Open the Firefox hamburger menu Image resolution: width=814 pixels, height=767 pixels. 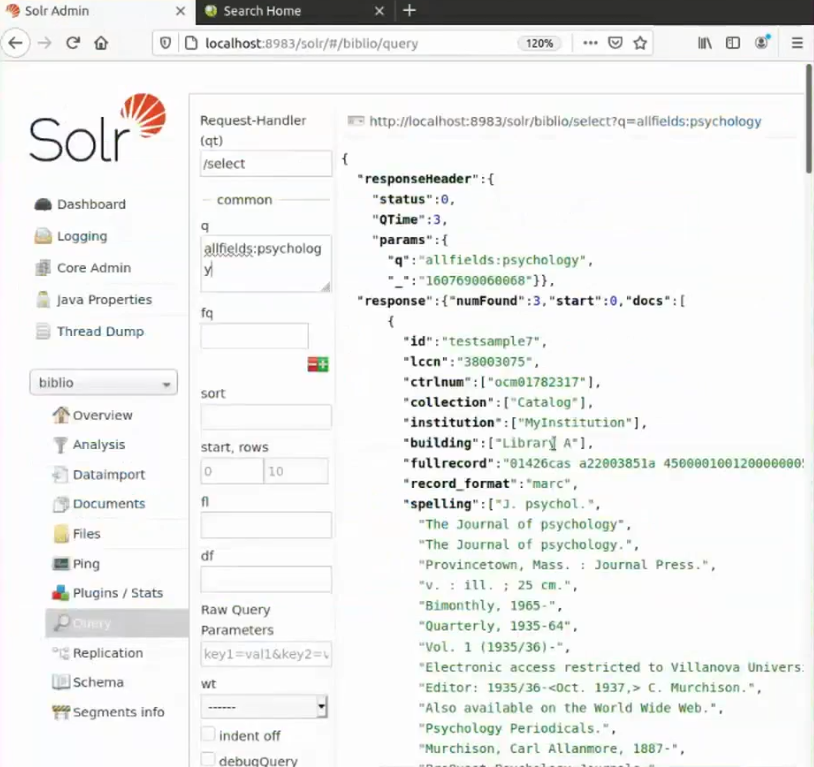797,43
